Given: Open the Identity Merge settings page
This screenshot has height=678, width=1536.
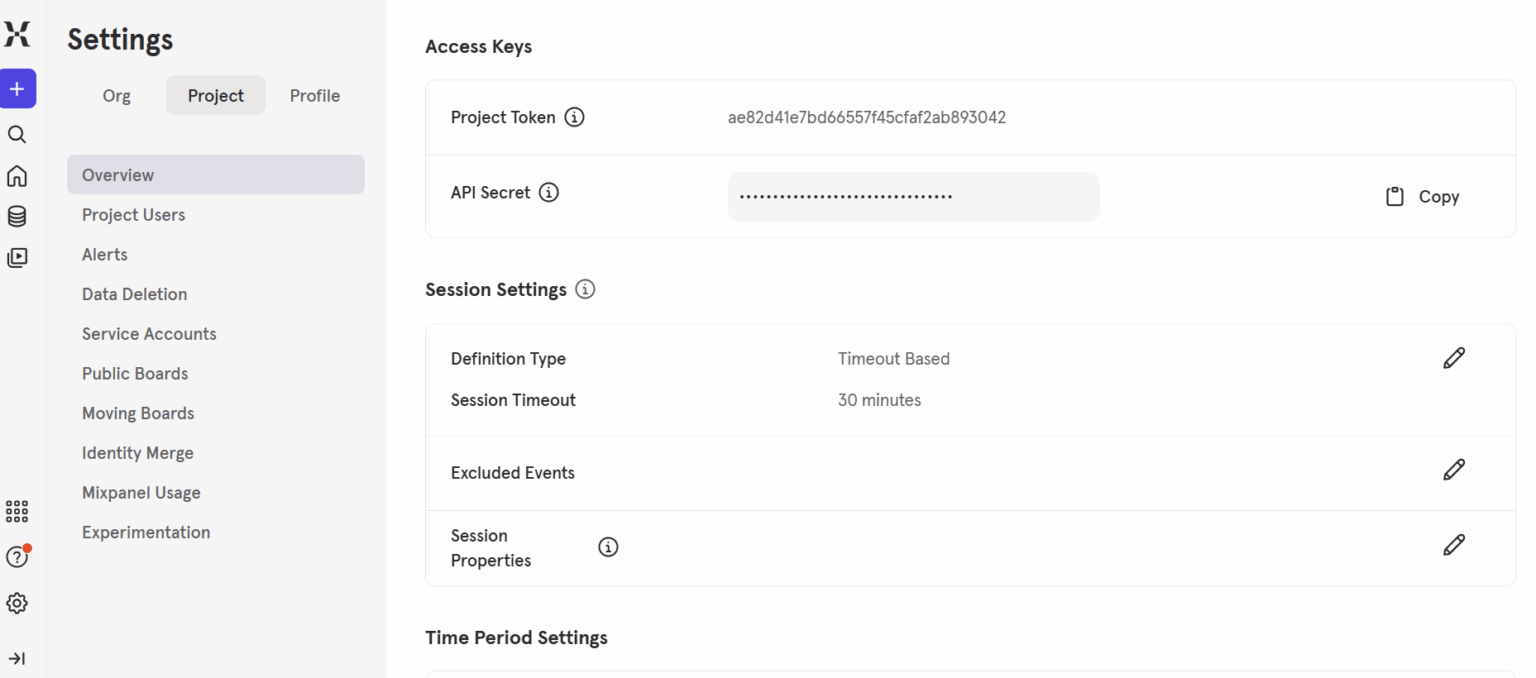Looking at the screenshot, I should click(137, 452).
